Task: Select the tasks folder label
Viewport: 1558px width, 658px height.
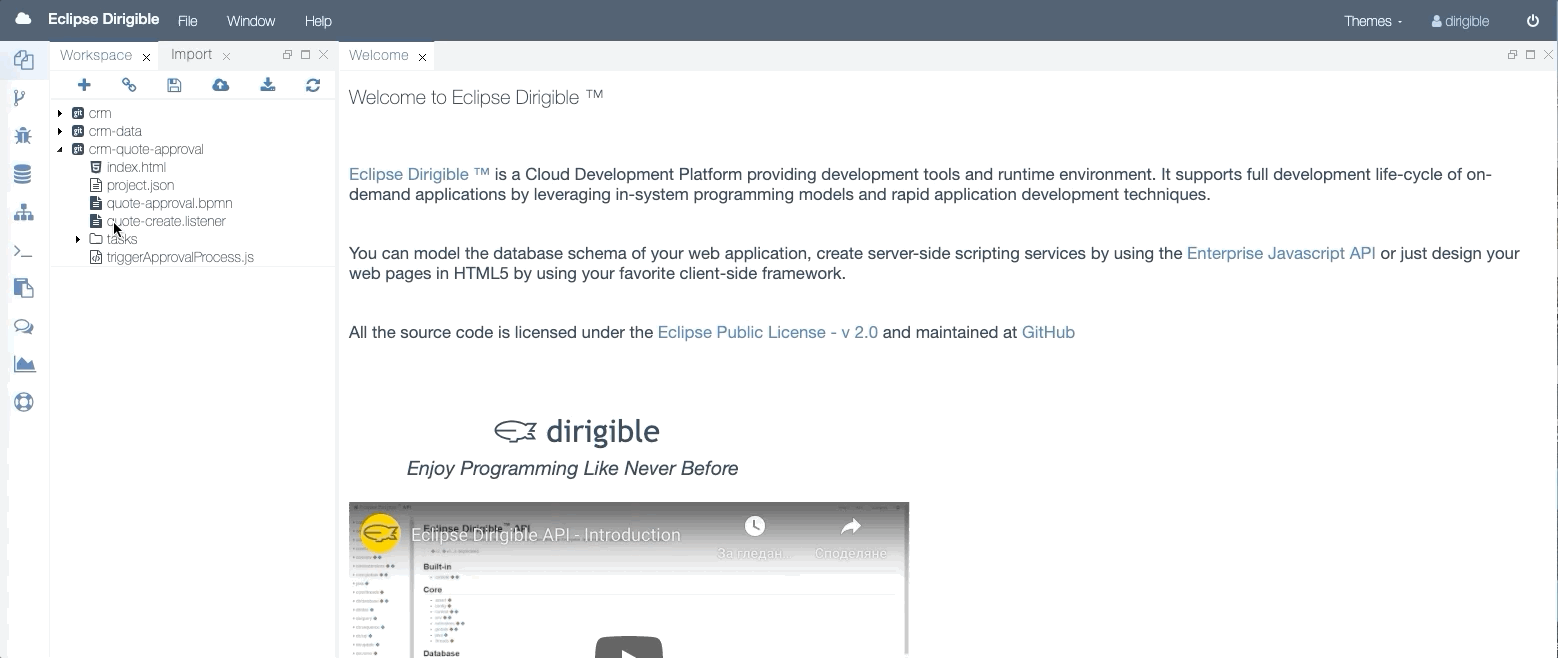Action: coord(122,239)
